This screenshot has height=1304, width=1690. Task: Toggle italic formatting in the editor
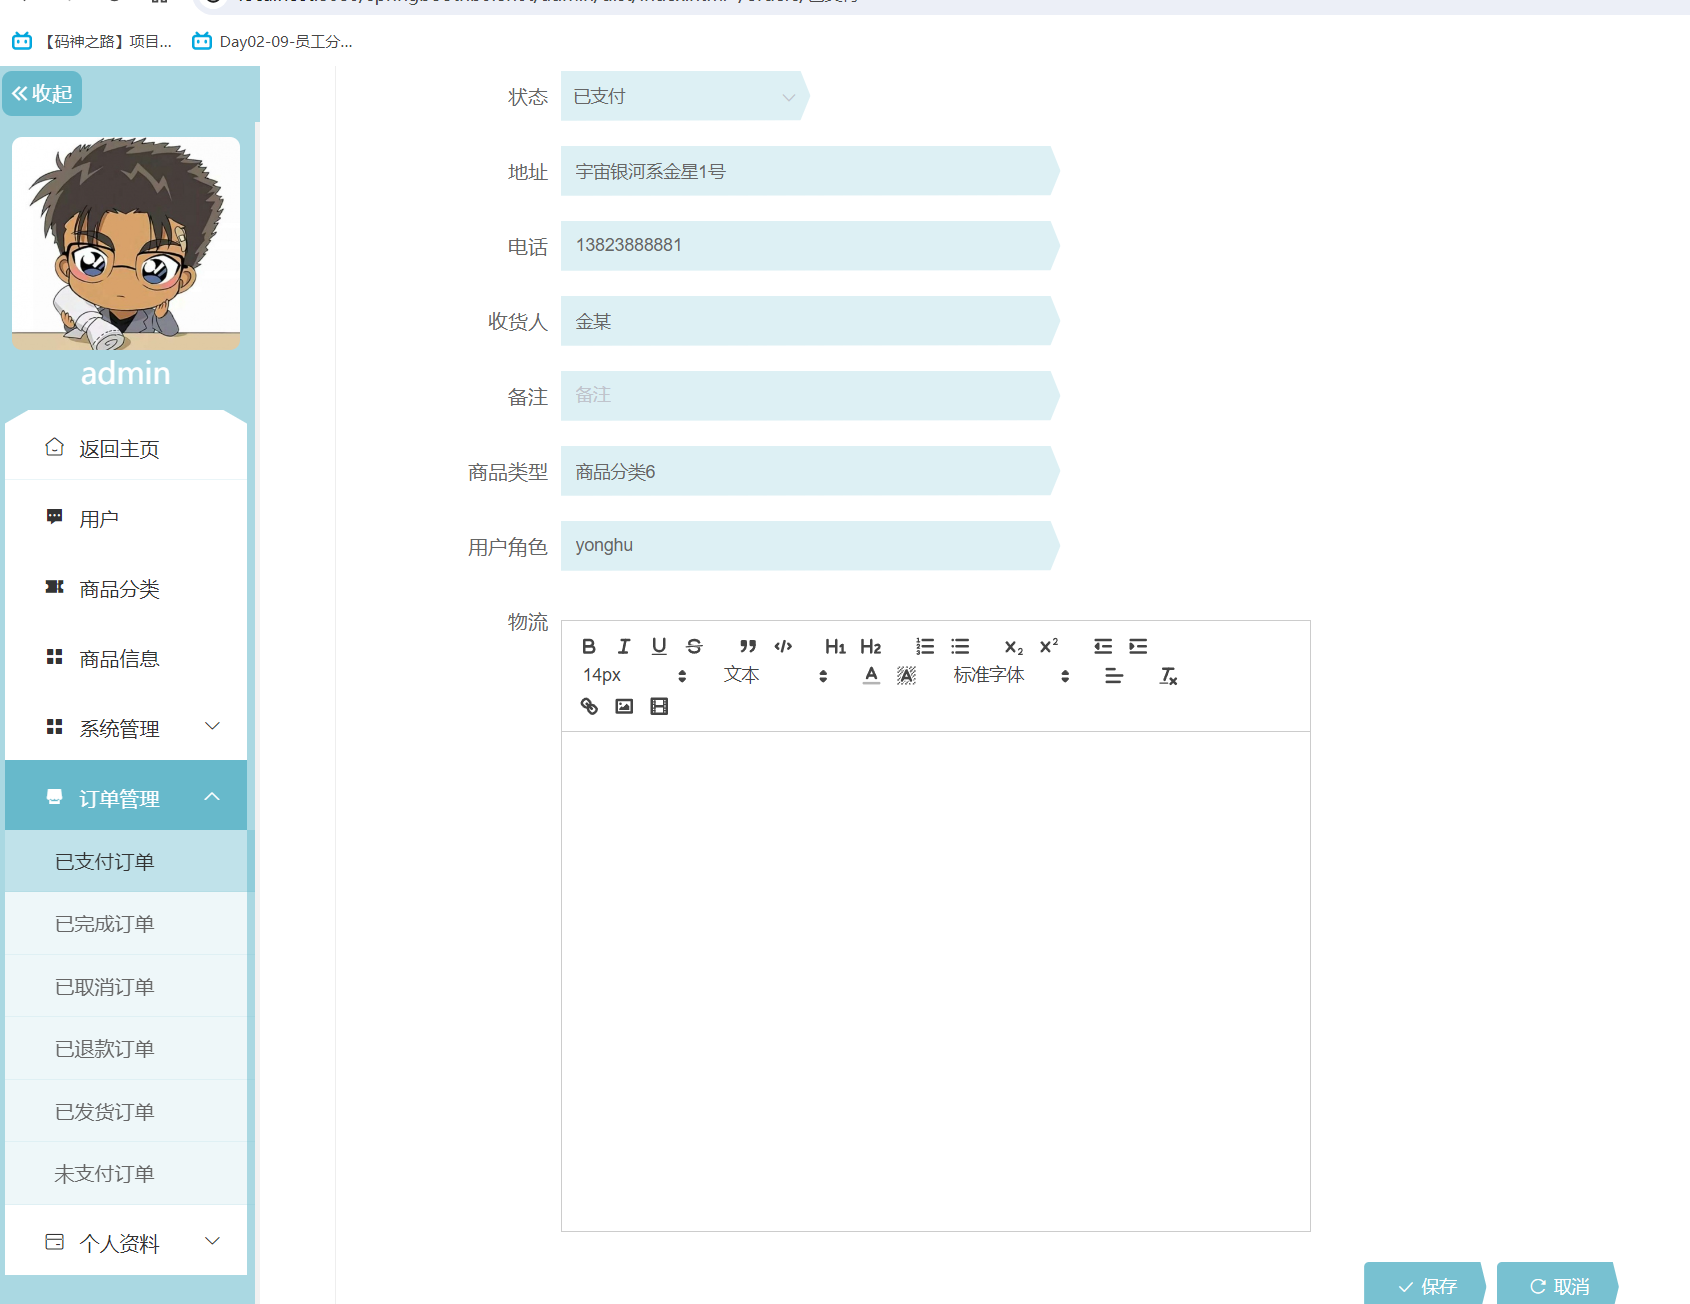624,646
